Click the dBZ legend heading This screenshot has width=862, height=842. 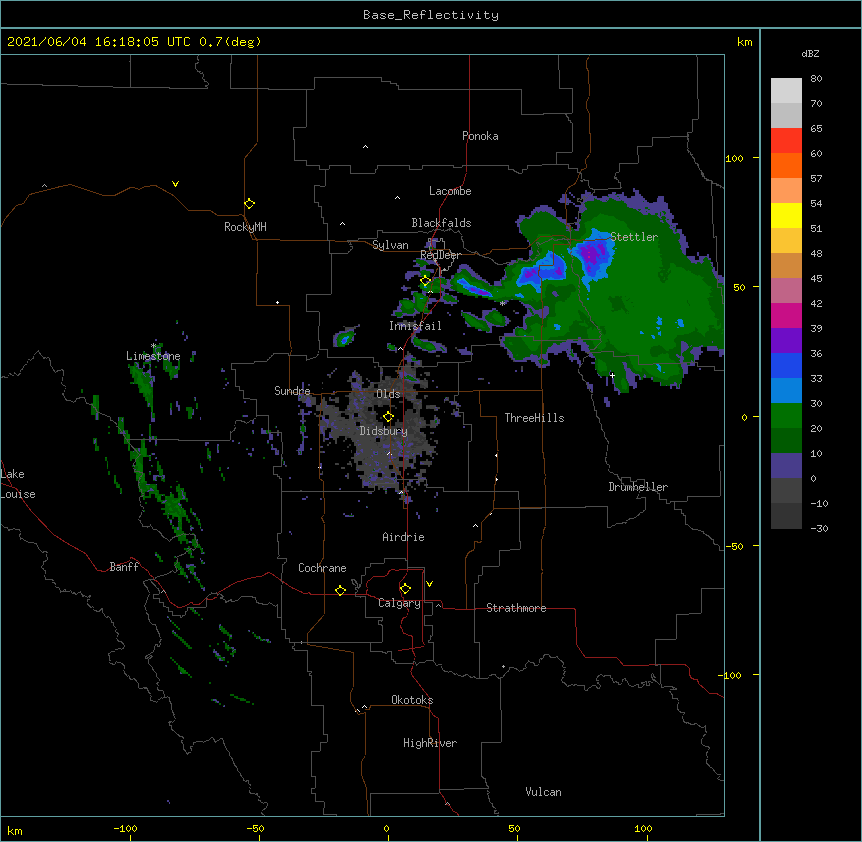click(810, 53)
